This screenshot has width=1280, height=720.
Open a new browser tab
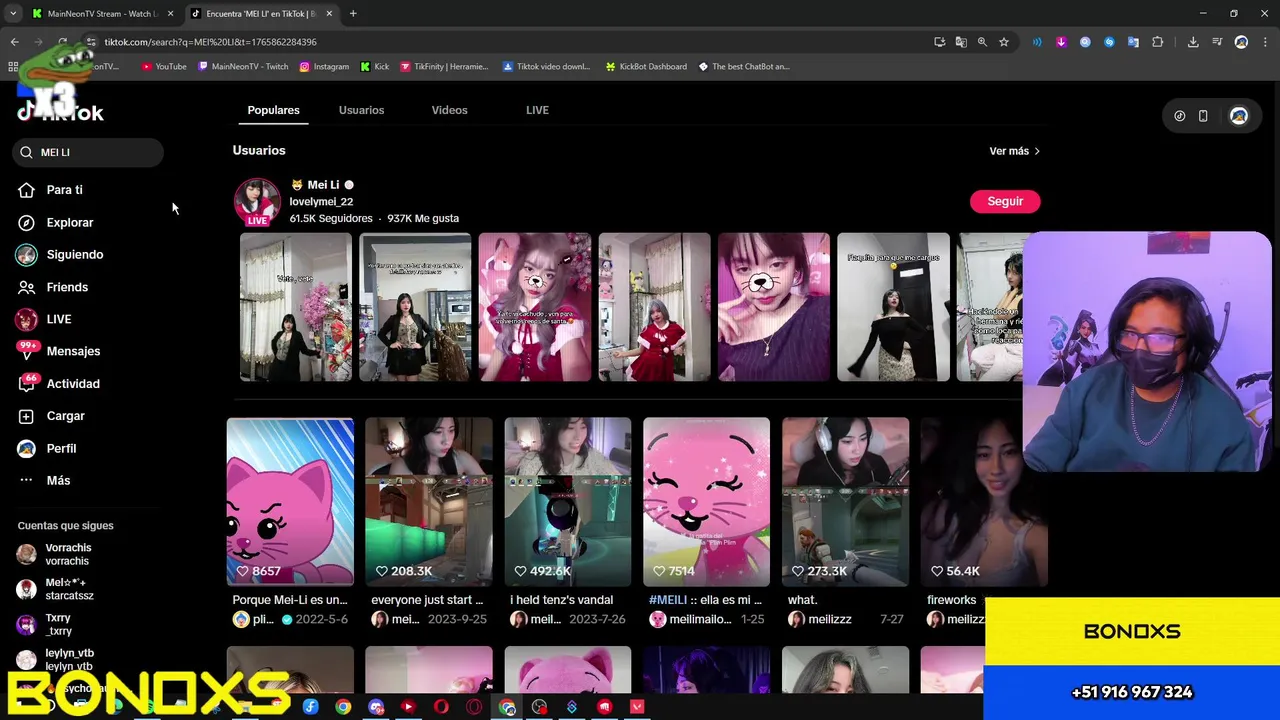[x=353, y=14]
